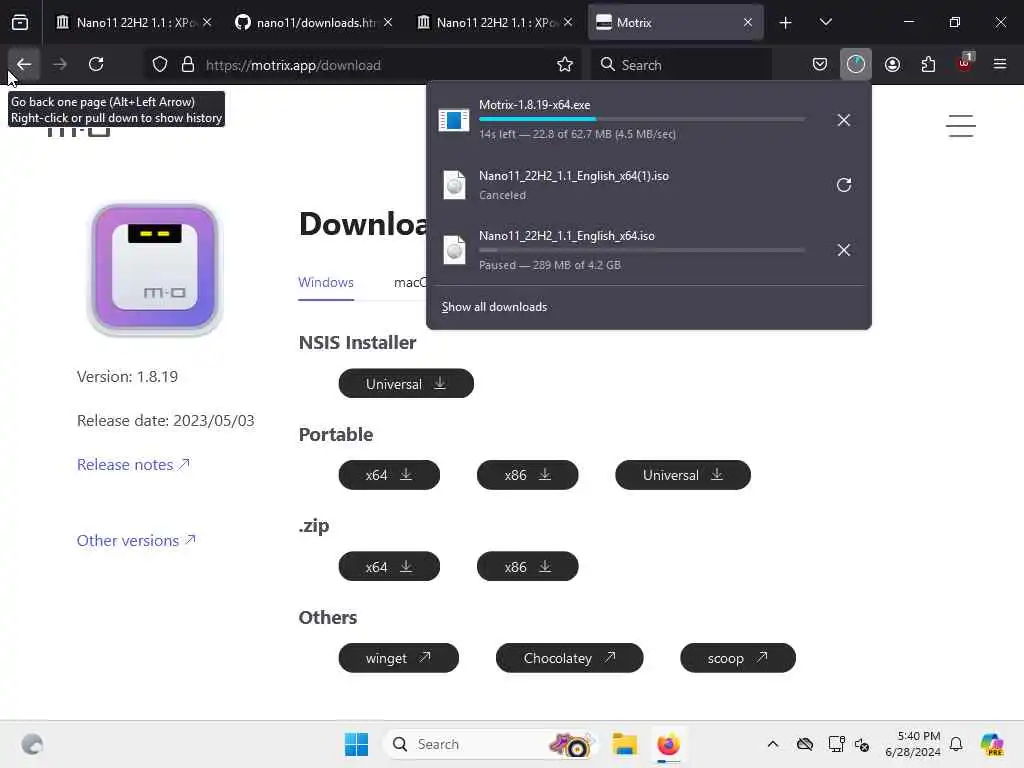Image resolution: width=1024 pixels, height=768 pixels.
Task: Click the Motrix-1.8.19-x64.exe file icon
Action: tap(454, 120)
